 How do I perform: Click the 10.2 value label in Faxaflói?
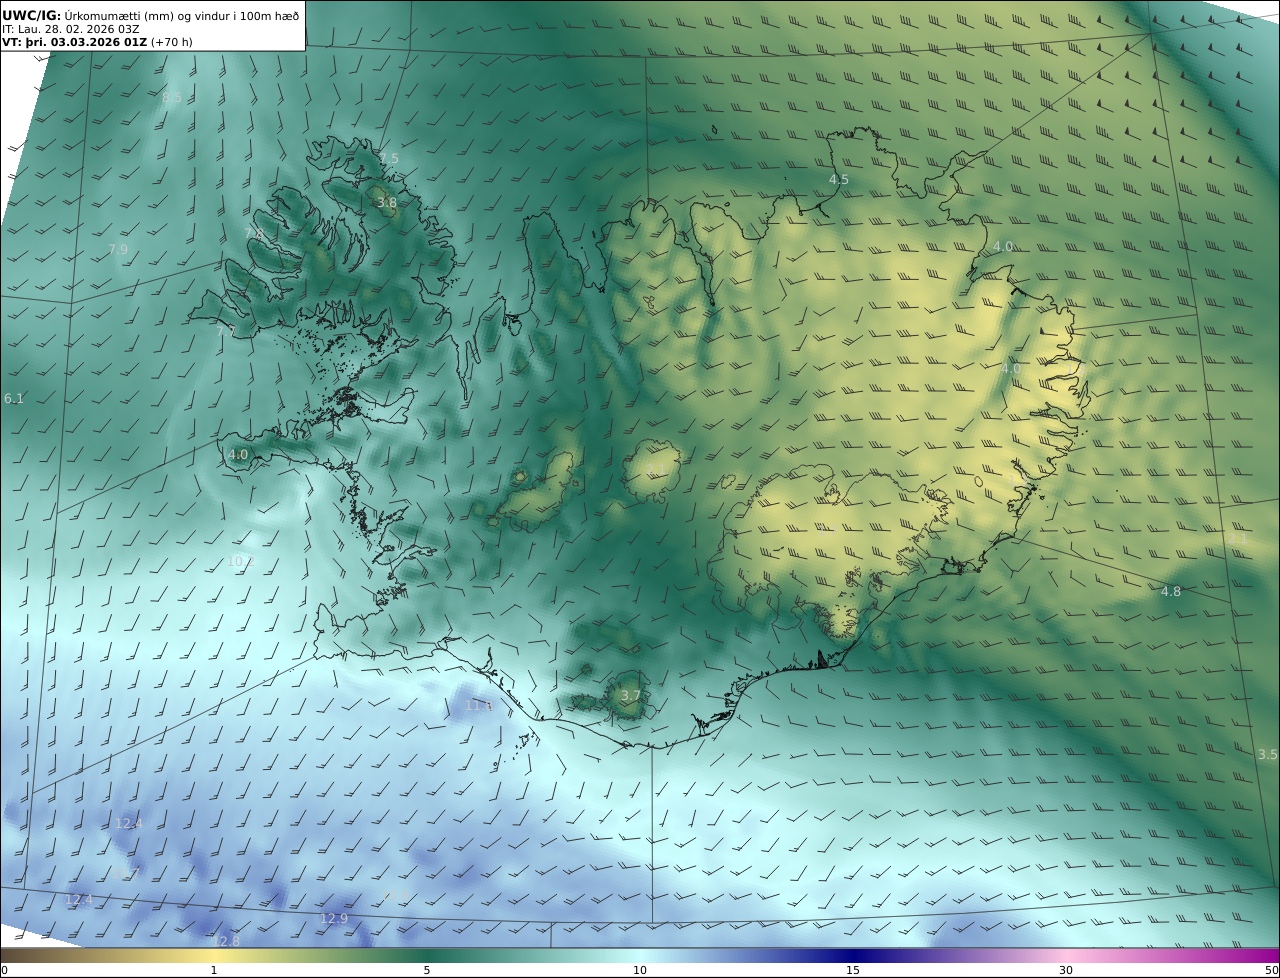[241, 562]
